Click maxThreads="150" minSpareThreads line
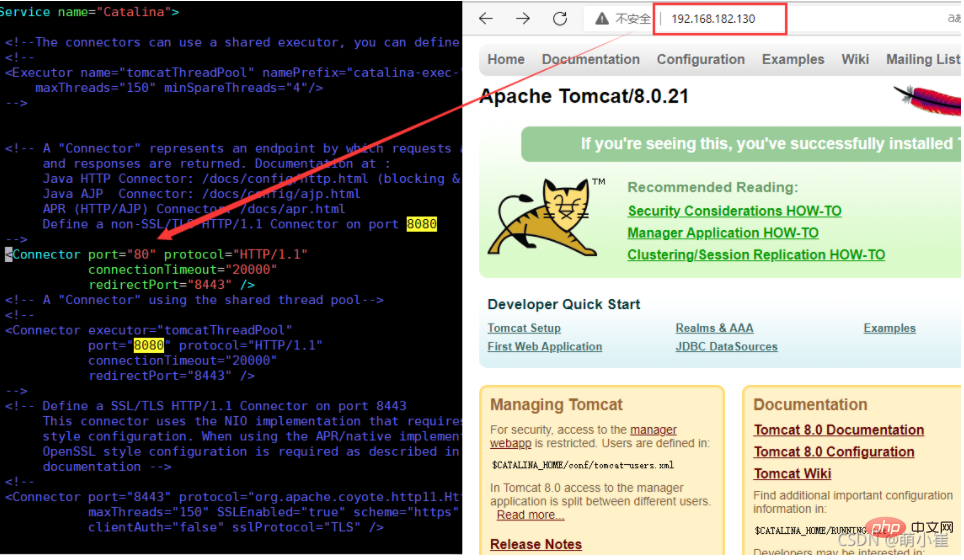 click(179, 88)
